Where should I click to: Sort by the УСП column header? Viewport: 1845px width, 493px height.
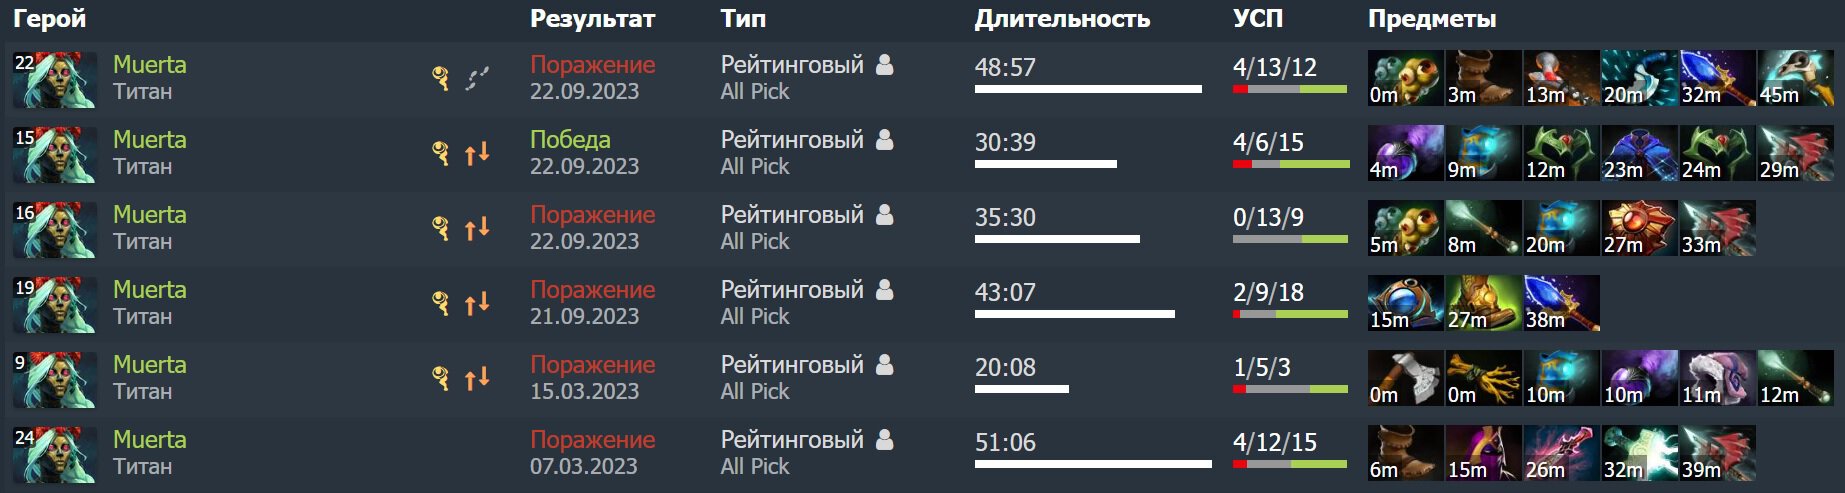1257,18
